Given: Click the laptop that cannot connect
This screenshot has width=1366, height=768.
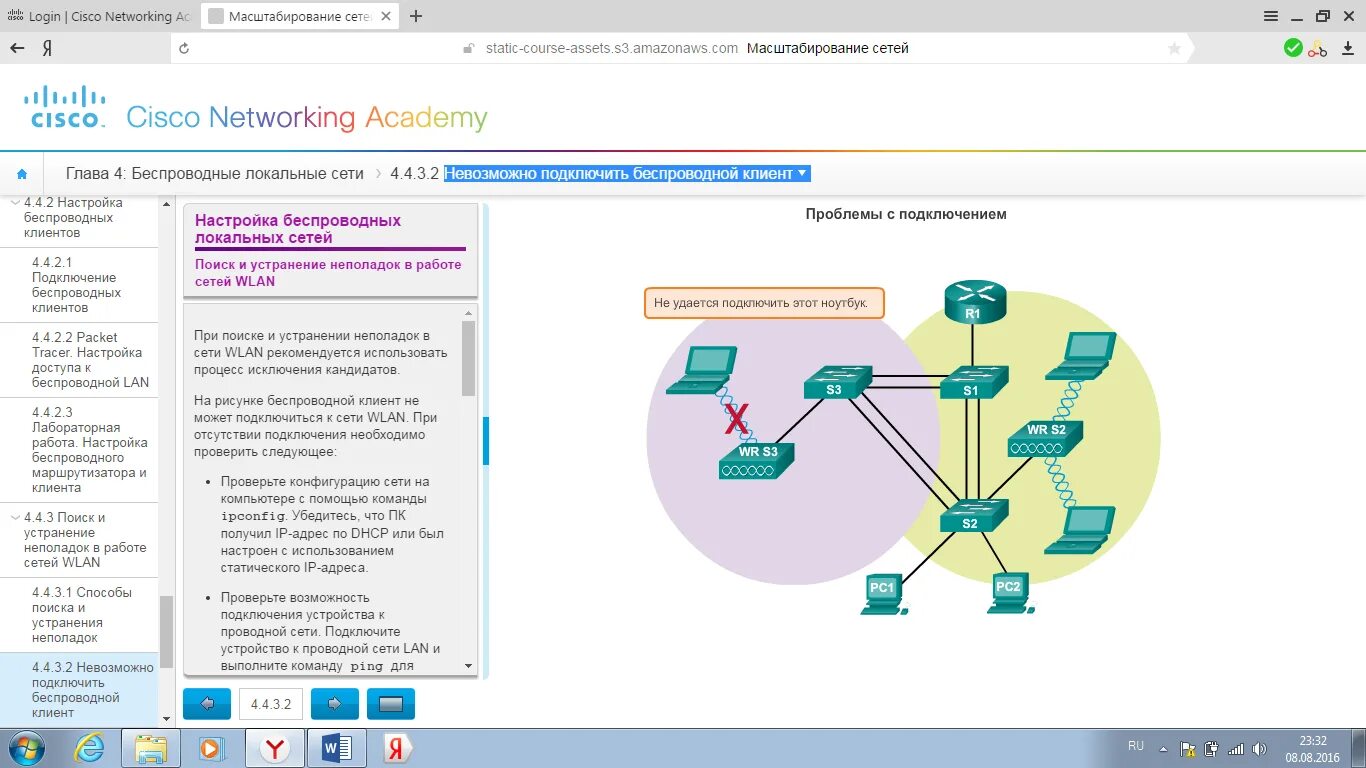Looking at the screenshot, I should click(702, 369).
